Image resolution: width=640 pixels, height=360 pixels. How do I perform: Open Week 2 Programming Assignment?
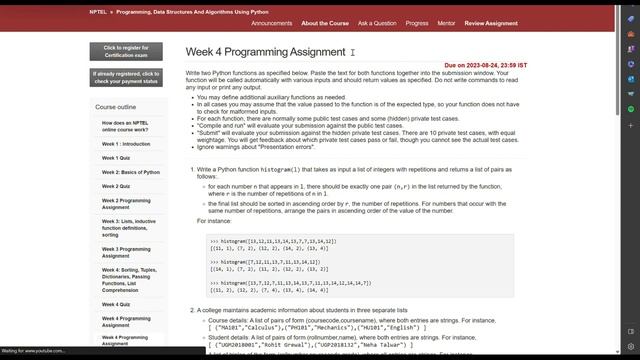tap(126, 204)
